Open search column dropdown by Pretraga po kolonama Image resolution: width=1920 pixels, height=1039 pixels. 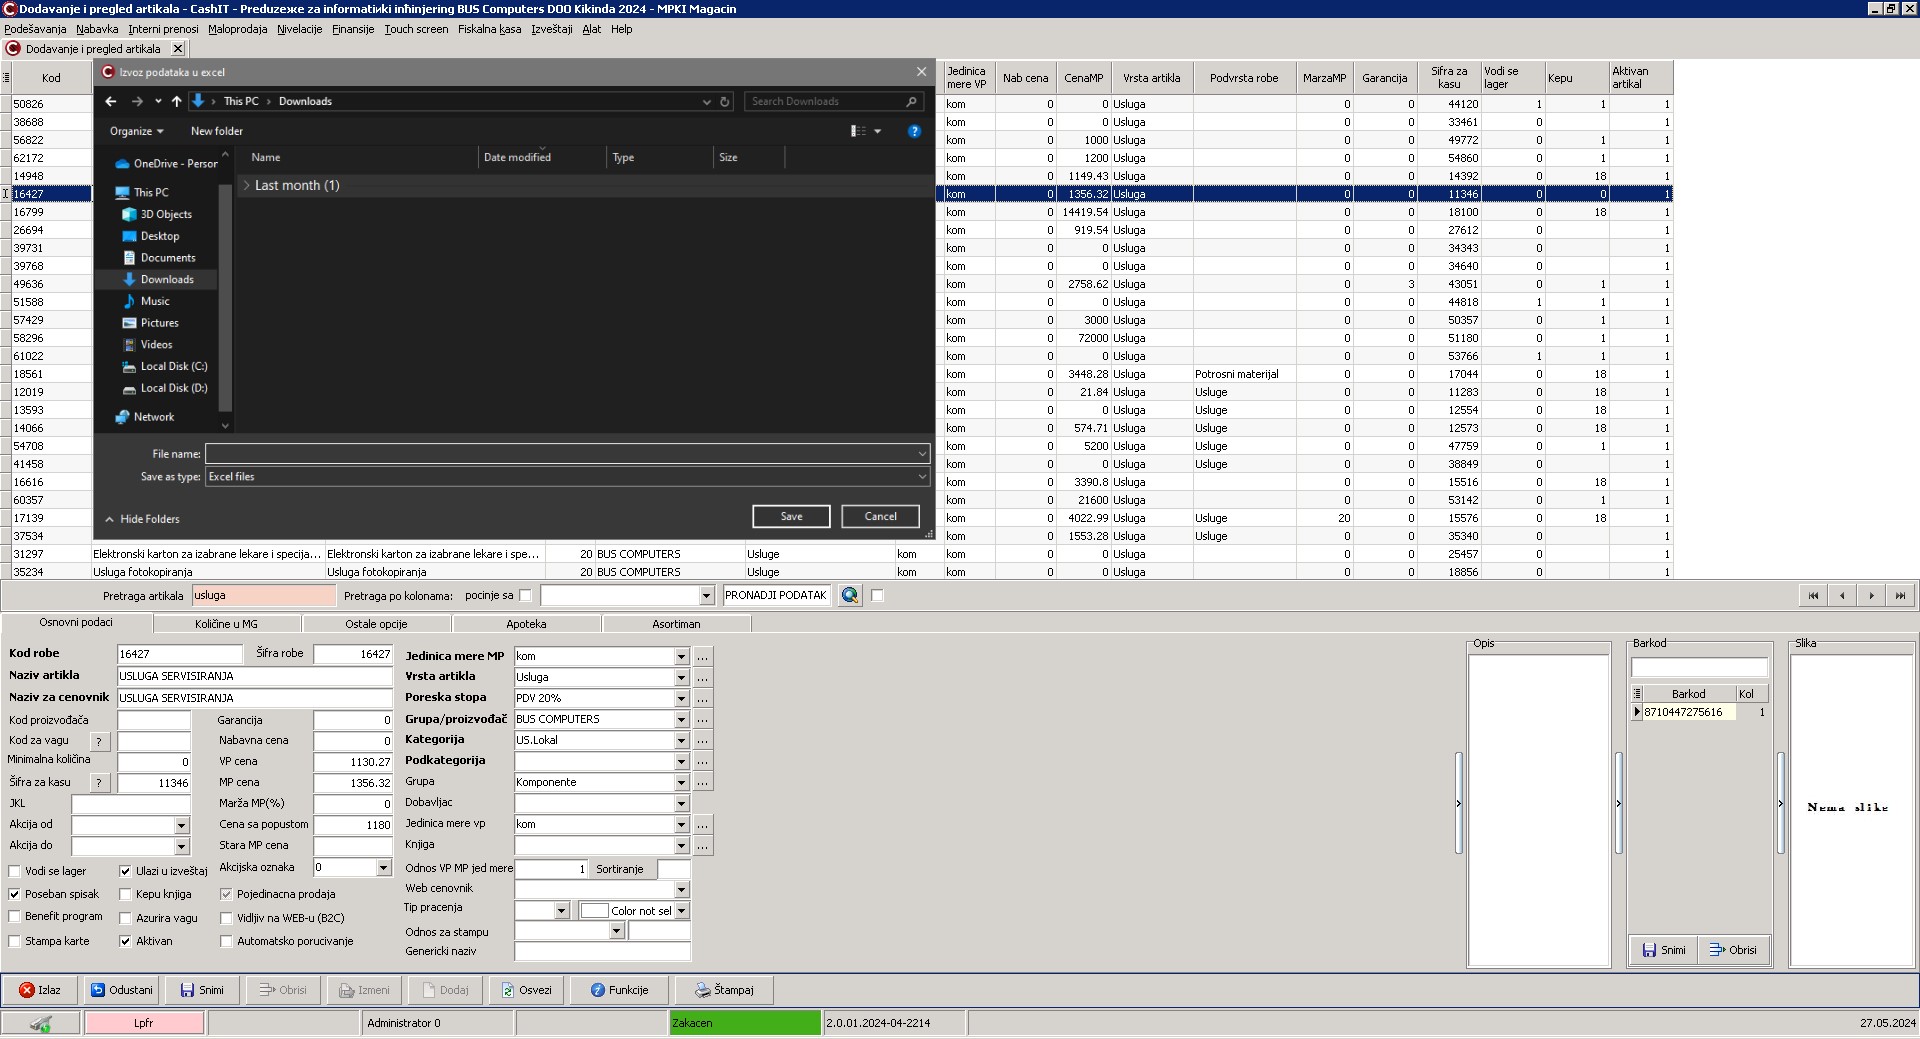point(706,596)
